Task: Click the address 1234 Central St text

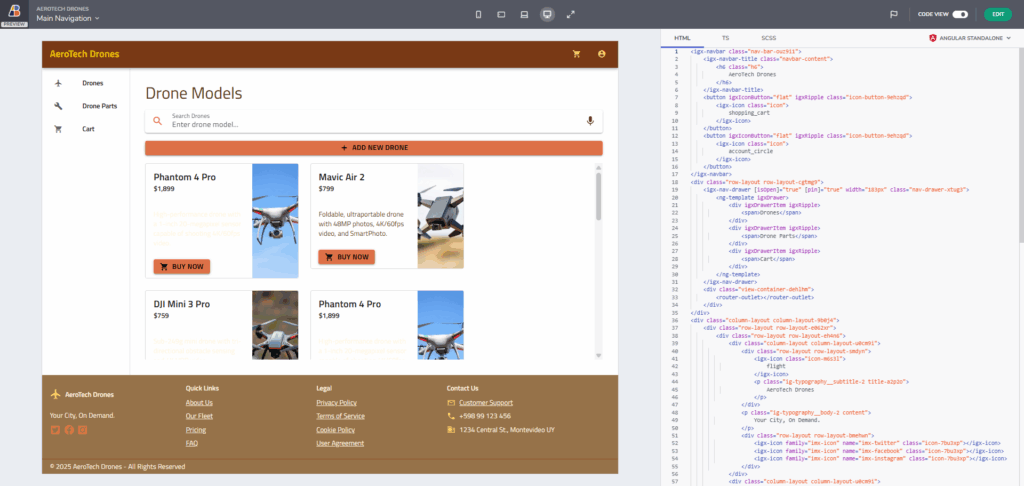Action: click(507, 430)
